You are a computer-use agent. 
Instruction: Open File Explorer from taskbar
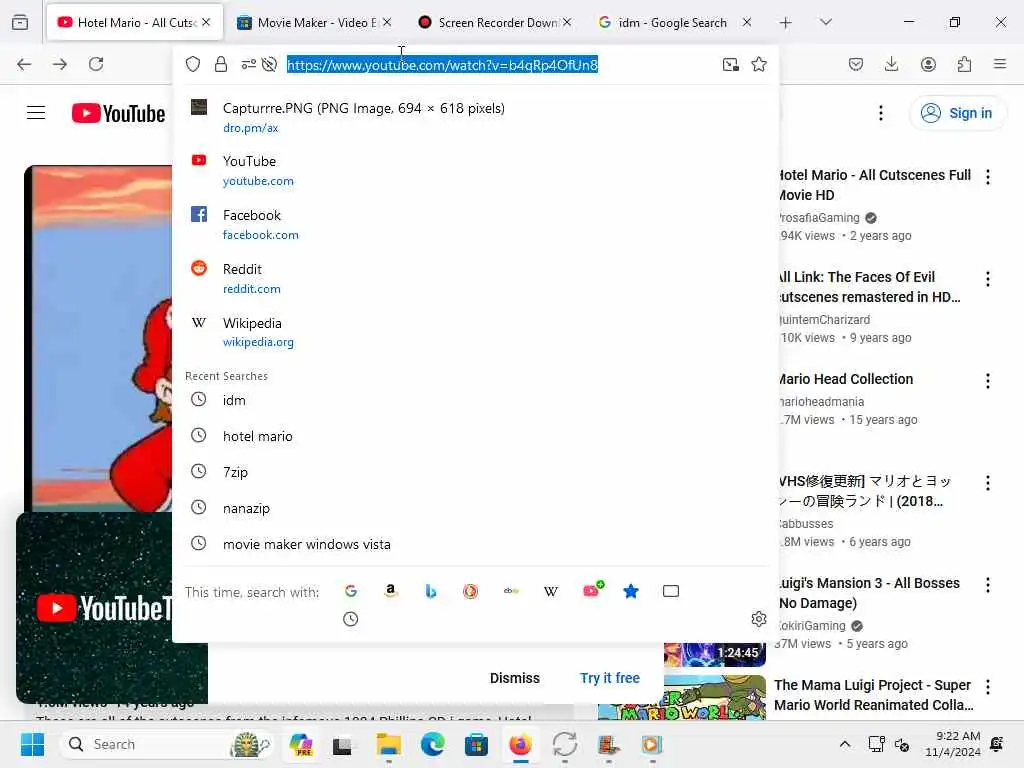point(389,744)
